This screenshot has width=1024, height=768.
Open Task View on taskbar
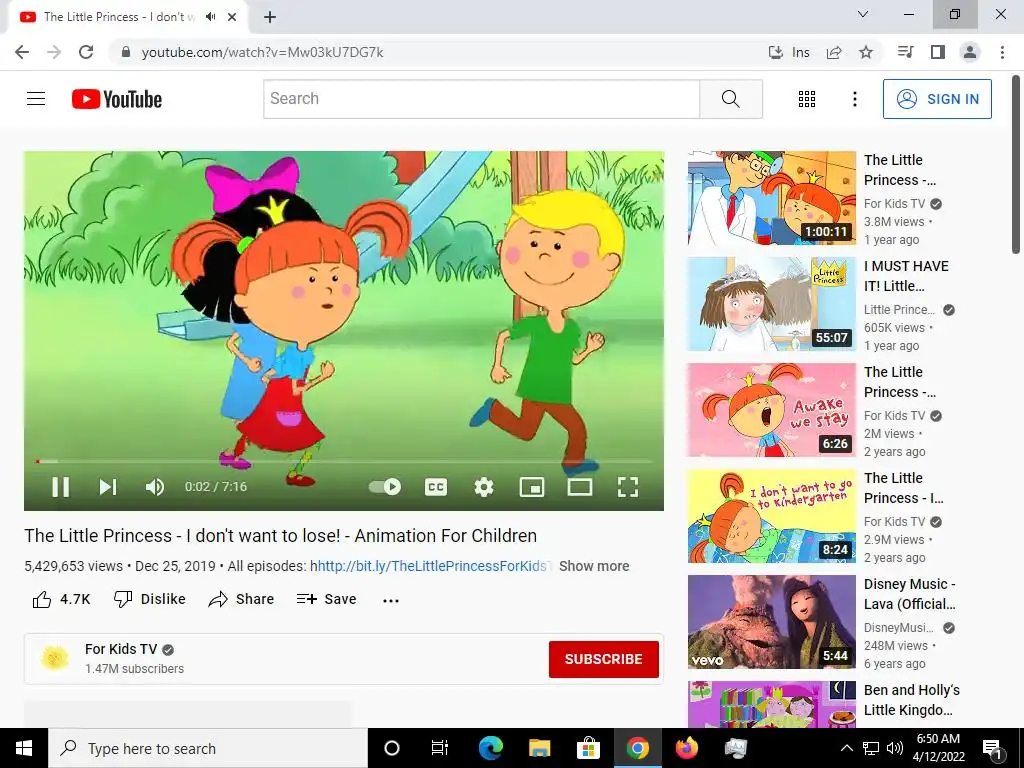[440, 748]
